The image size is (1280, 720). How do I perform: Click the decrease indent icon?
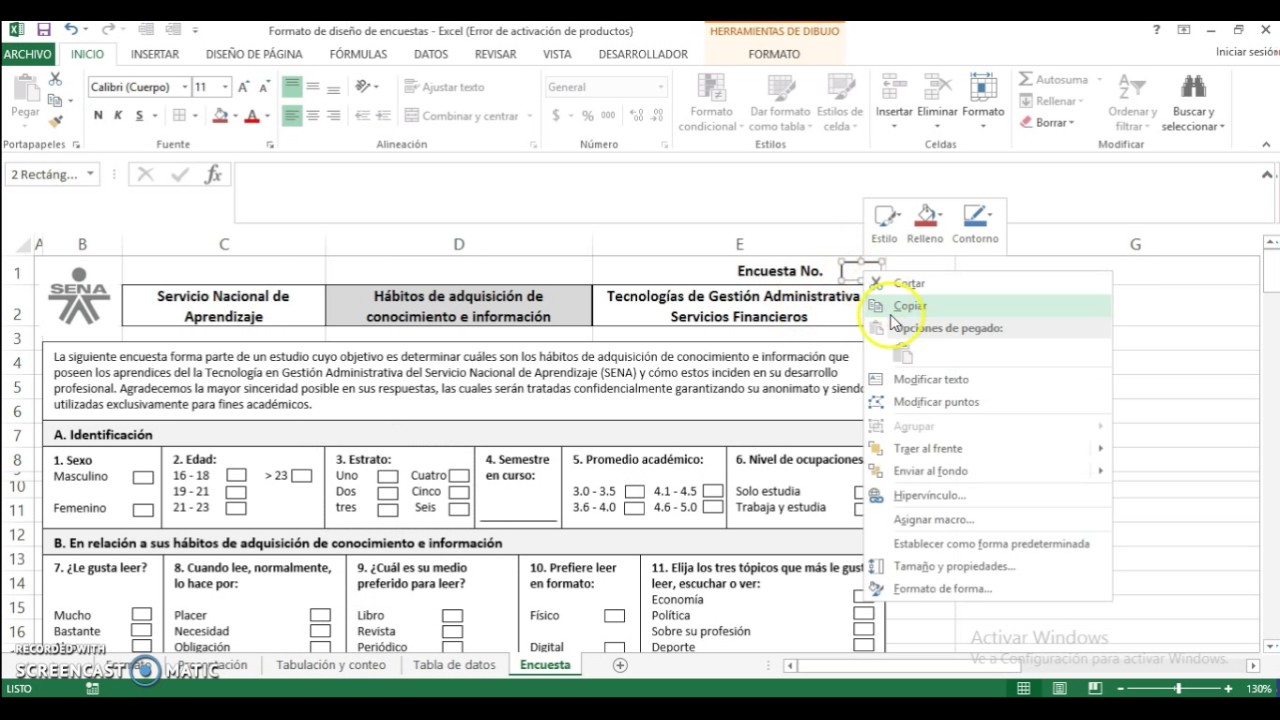(363, 116)
